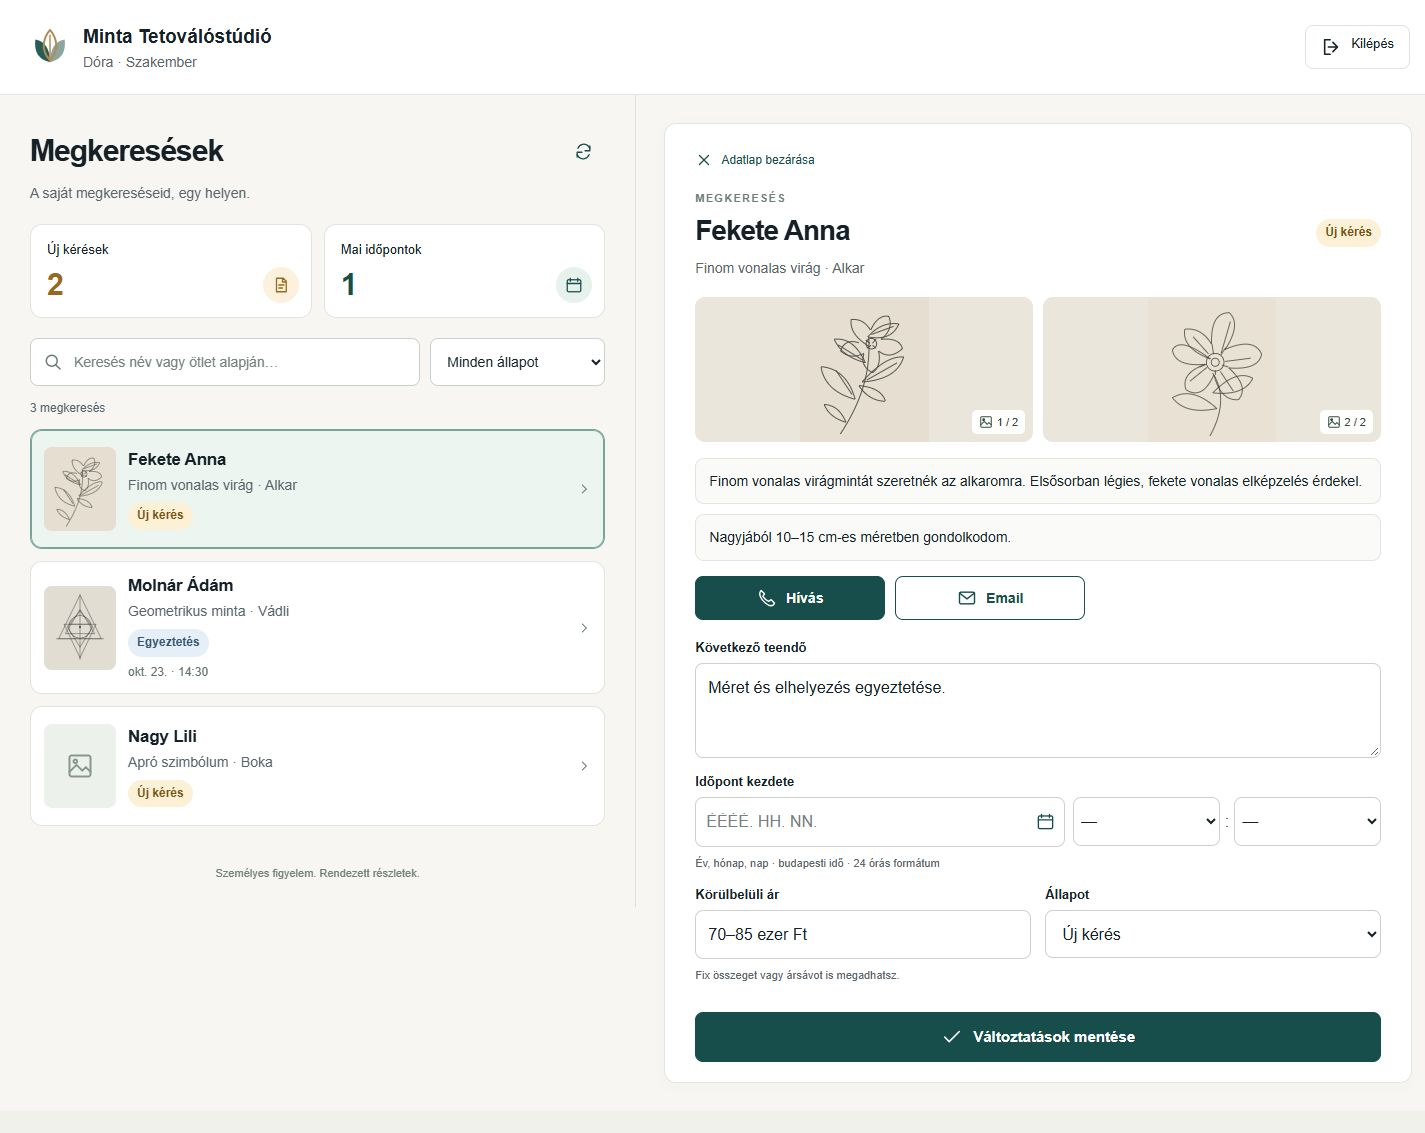Click the Nagyjából 10–15 cm-es méretben note
This screenshot has width=1425, height=1133.
pos(1038,537)
